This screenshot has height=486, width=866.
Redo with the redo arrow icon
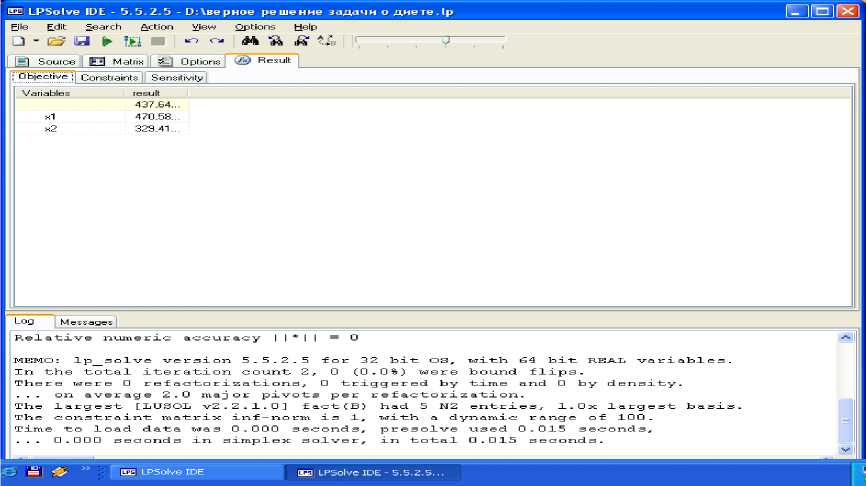pyautogui.click(x=217, y=41)
